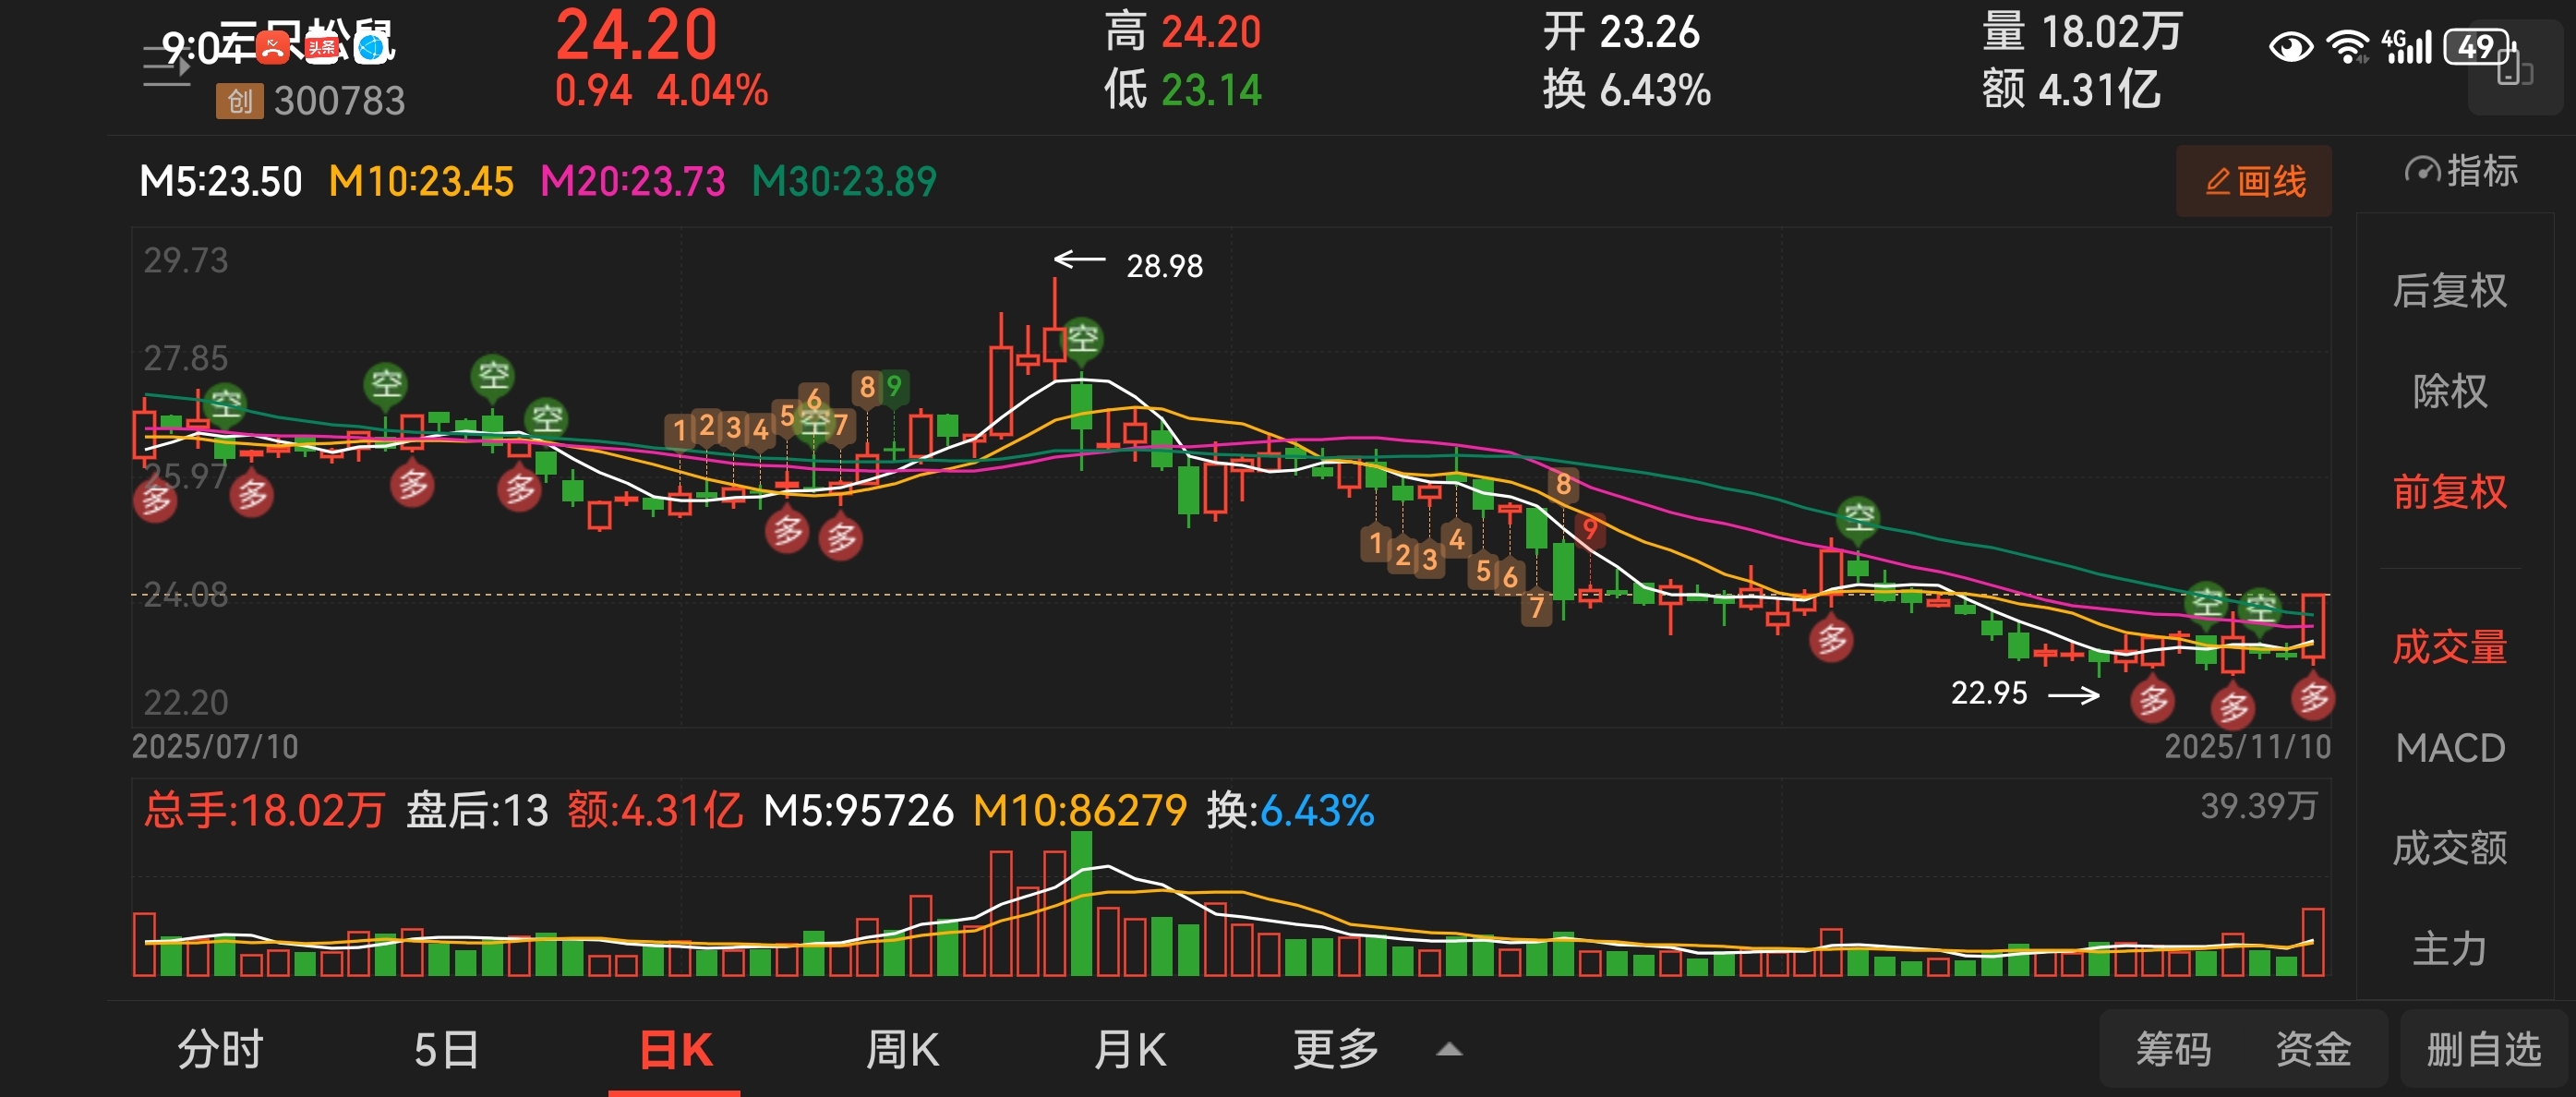This screenshot has width=2576, height=1097.
Task: Click the 空 marker at 28.98 peak
Action: 1082,339
